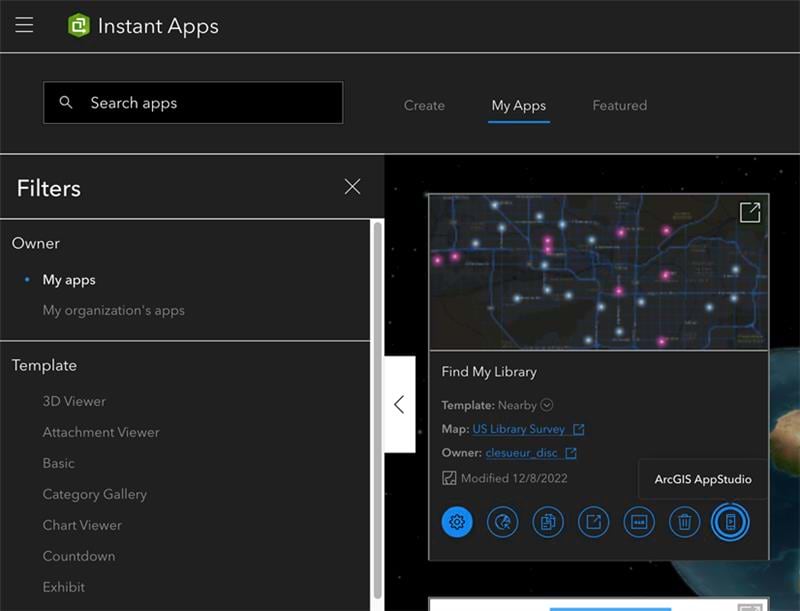Switch to the Create tab
800x611 pixels.
(x=424, y=106)
